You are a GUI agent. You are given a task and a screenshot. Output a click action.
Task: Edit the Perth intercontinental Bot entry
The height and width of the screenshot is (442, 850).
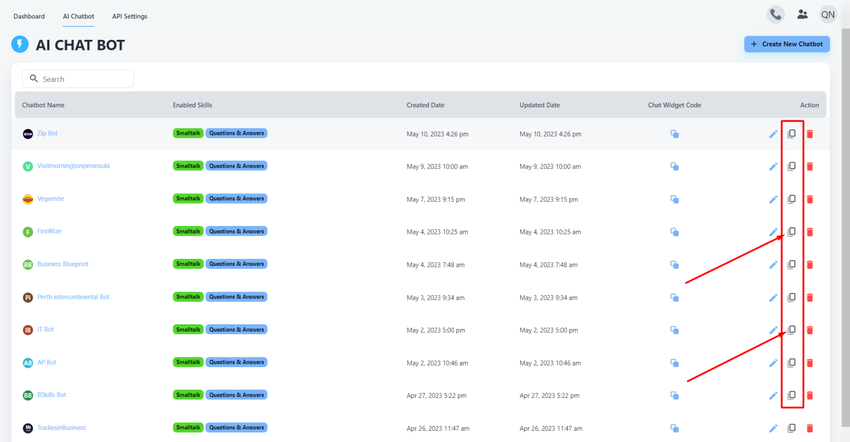(773, 298)
